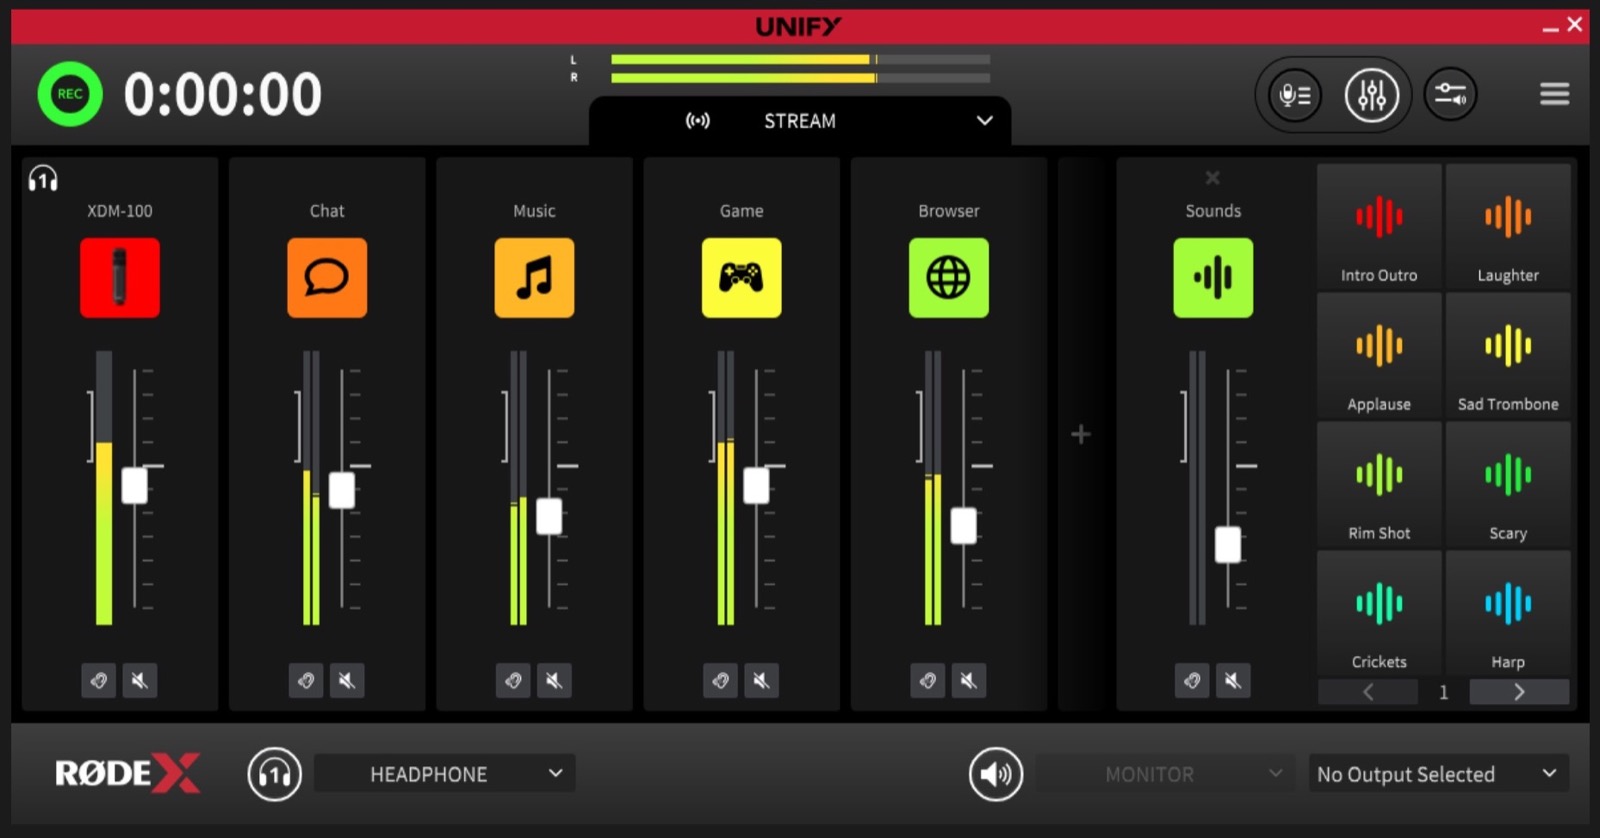Screen dimensions: 1600x838
Task: Click the monitor speaker icon
Action: coord(996,774)
